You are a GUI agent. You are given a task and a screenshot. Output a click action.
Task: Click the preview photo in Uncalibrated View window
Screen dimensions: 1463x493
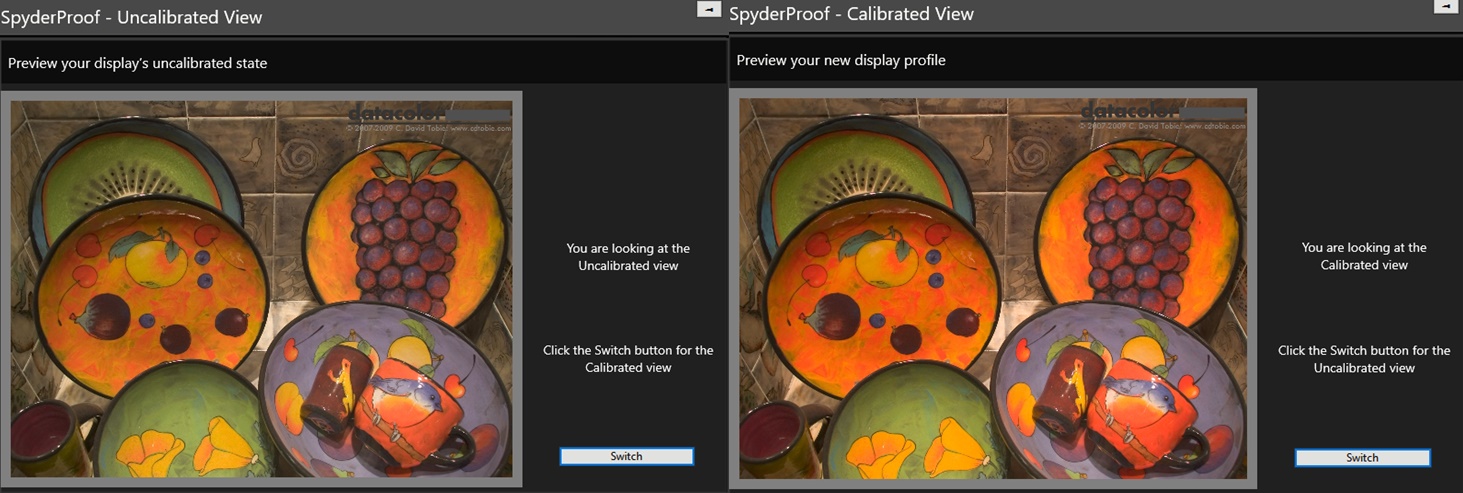pos(261,289)
